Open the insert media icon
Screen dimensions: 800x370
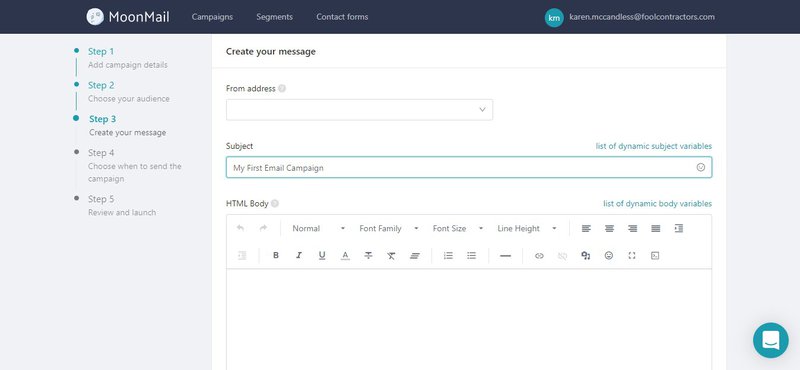click(586, 256)
